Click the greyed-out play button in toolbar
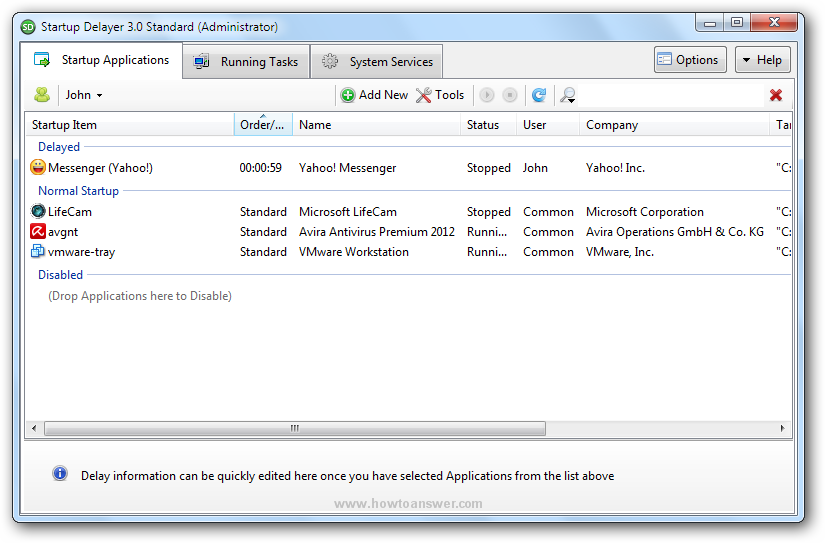The height and width of the screenshot is (543, 825). click(487, 95)
